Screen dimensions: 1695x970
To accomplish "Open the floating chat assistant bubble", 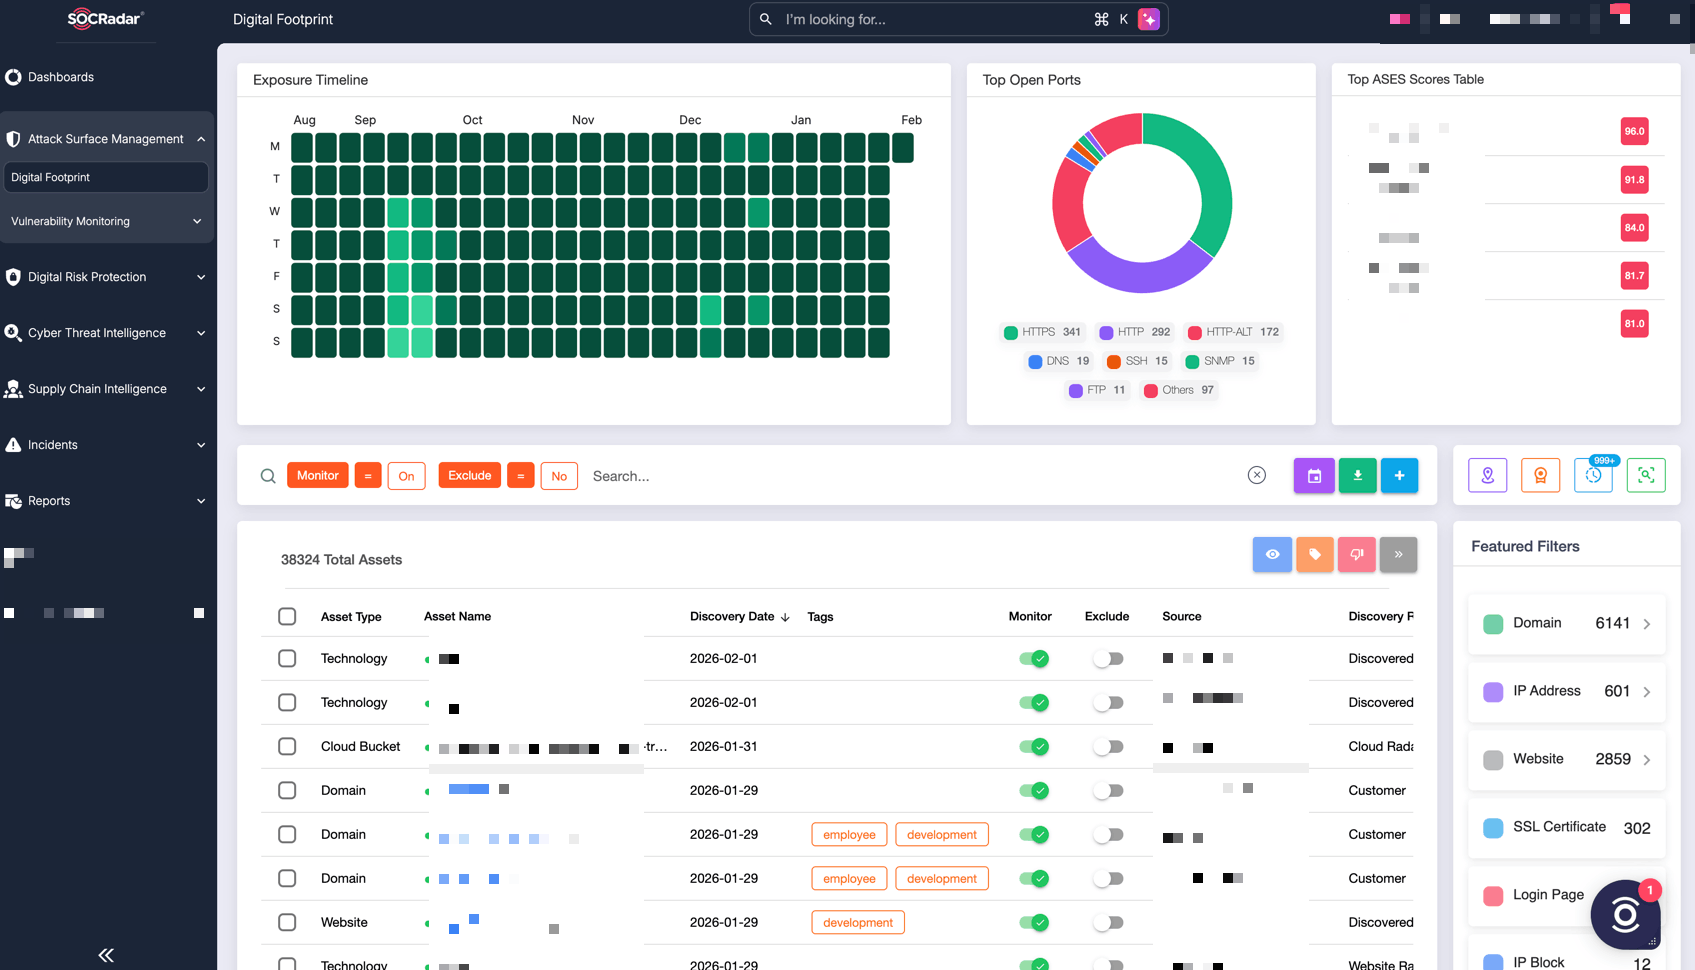I will pos(1625,914).
